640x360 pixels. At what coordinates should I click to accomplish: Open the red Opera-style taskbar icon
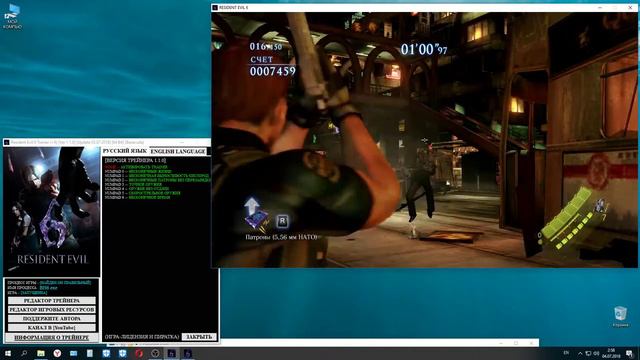tap(139, 353)
